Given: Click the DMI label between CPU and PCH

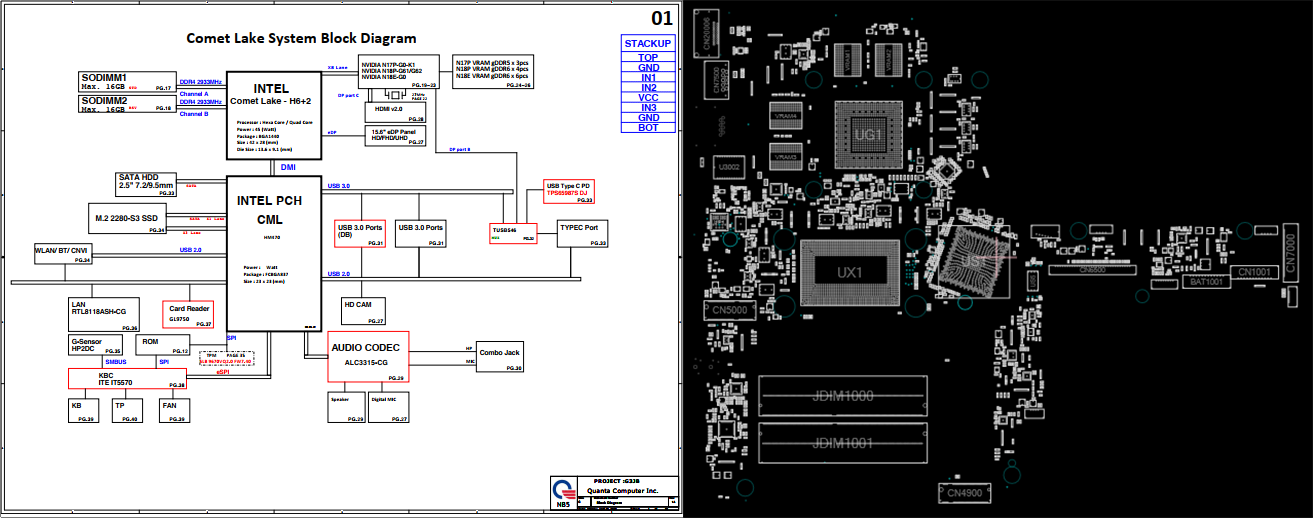Looking at the screenshot, I should [x=288, y=167].
